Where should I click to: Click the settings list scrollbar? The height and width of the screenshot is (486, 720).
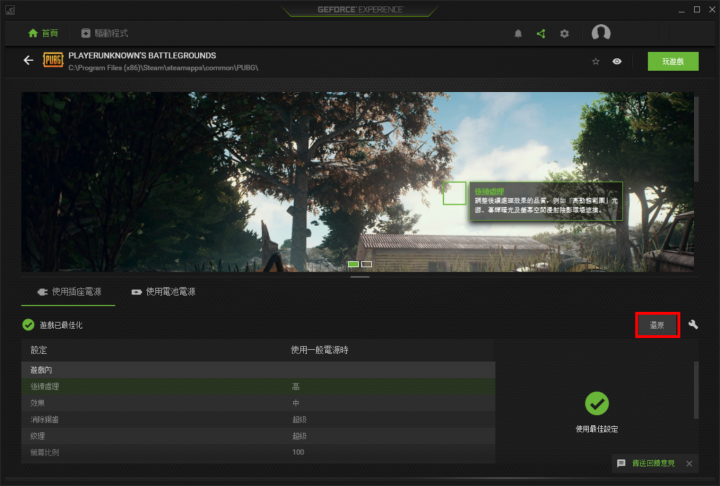696,390
